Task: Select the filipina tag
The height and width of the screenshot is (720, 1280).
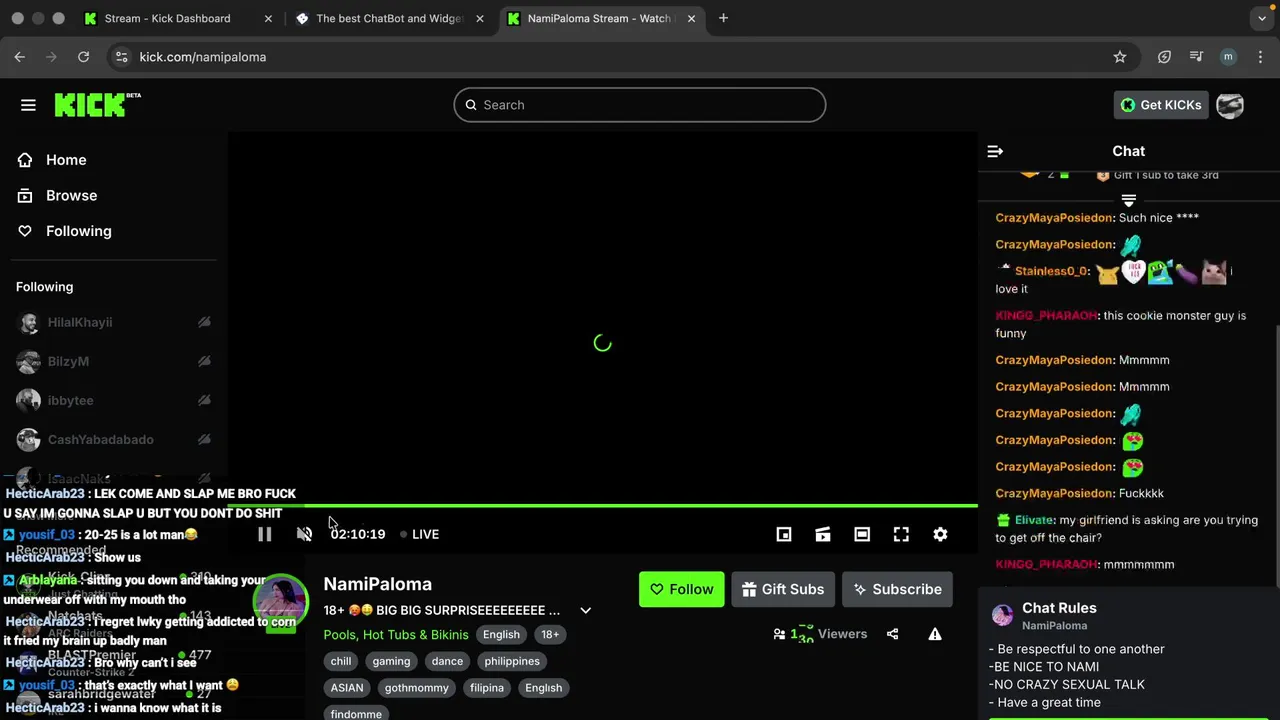Action: [487, 688]
